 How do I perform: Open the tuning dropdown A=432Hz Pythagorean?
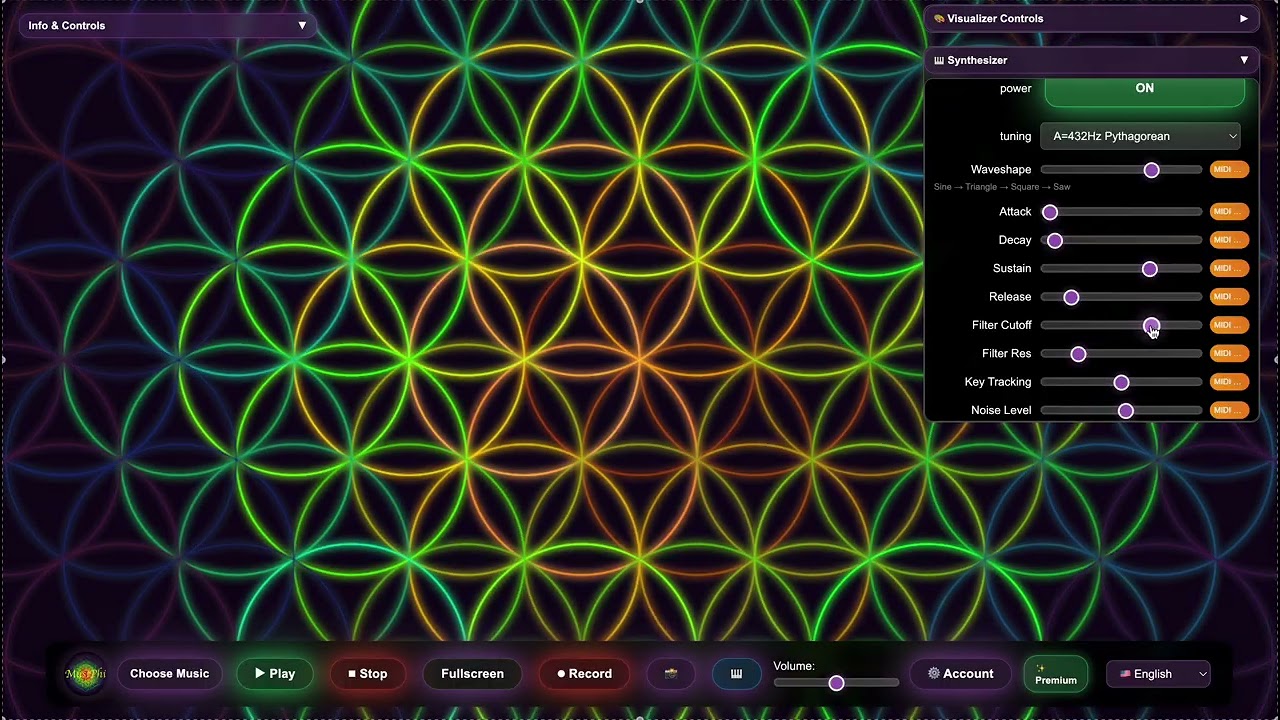[1141, 136]
